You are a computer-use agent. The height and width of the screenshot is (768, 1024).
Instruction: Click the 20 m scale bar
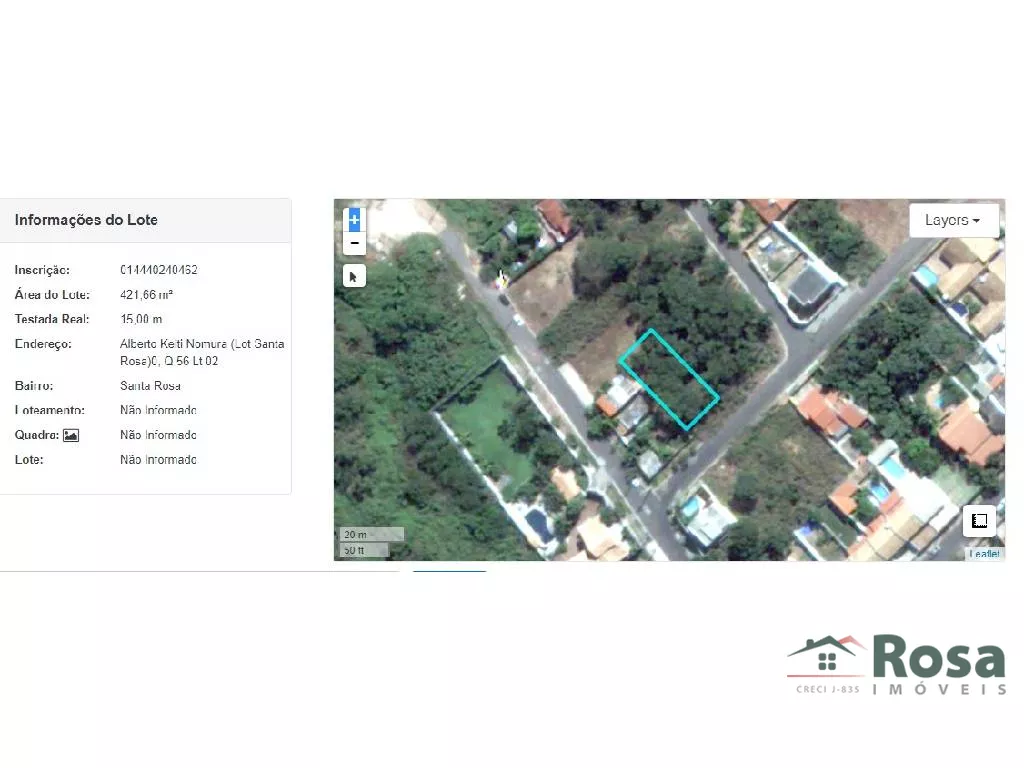(x=371, y=534)
